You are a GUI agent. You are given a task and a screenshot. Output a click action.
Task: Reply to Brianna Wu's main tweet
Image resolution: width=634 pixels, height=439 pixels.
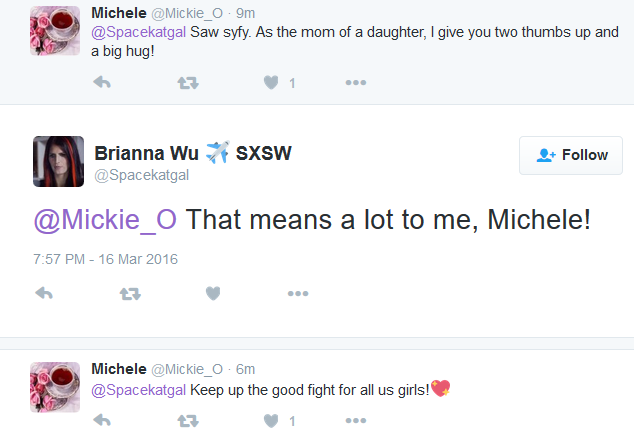coord(44,293)
